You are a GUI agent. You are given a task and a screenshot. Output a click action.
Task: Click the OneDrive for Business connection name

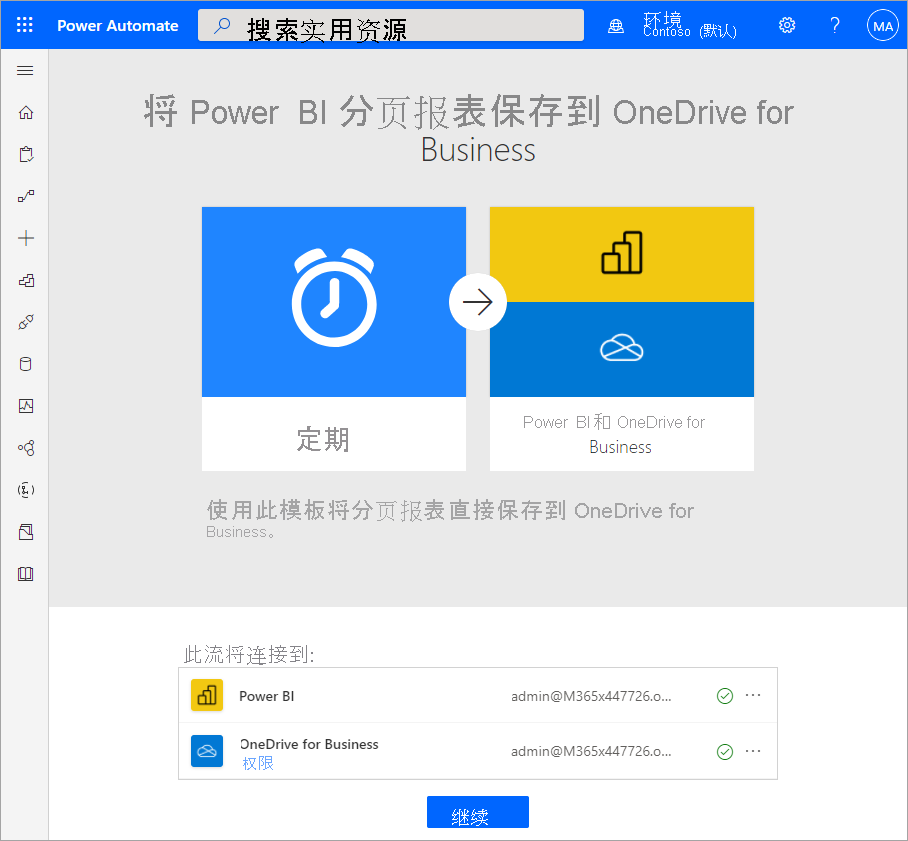click(x=309, y=744)
